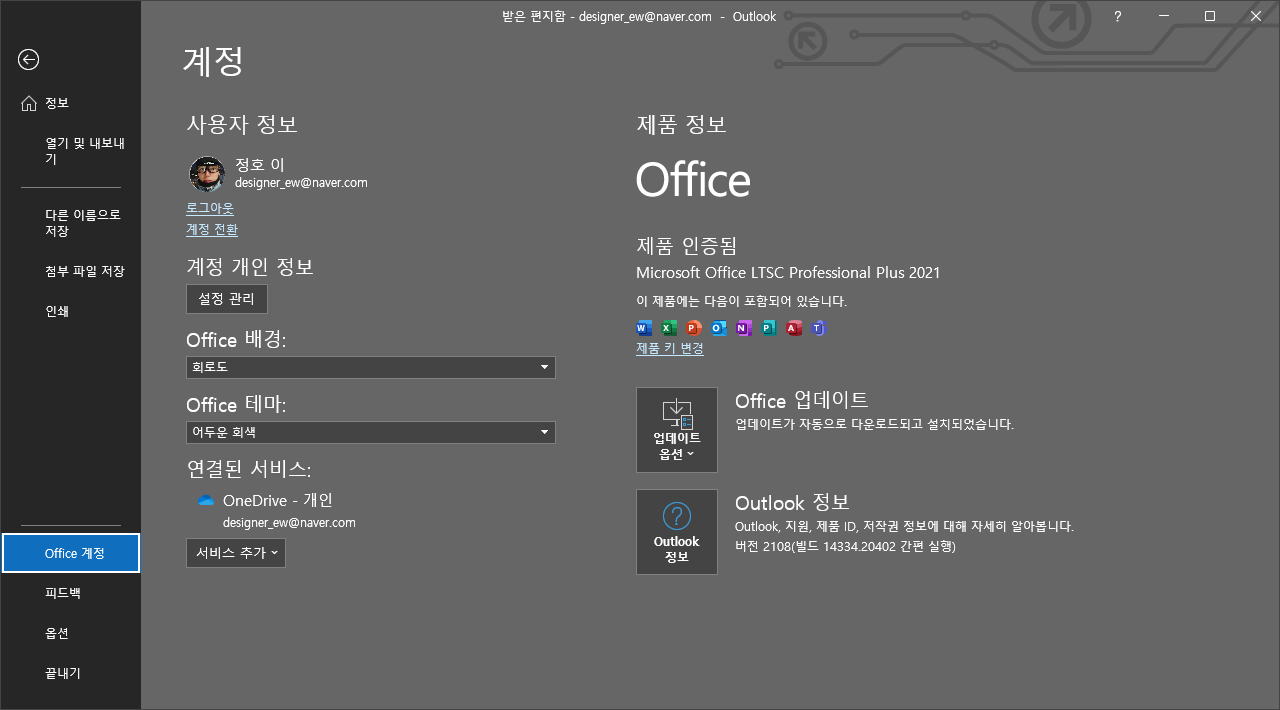Screen dimensions: 1280x710
Task: Click the user profile photo
Action: coord(207,174)
